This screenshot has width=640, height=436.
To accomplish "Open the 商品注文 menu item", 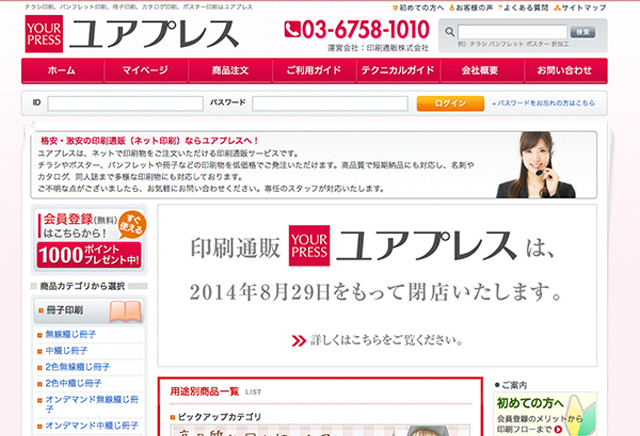I will tap(230, 70).
